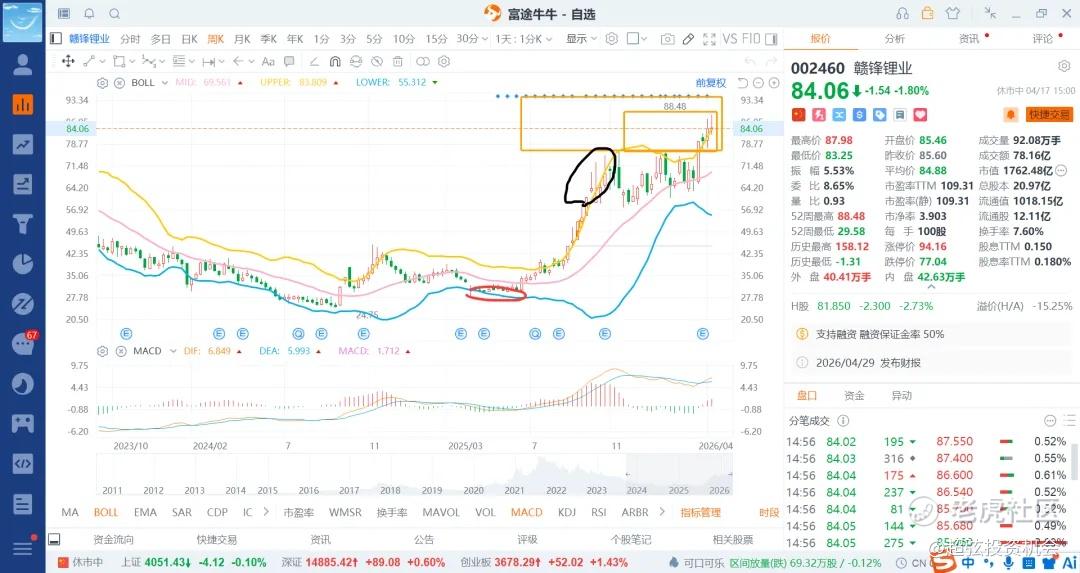Open 指标管理 indicator management link
Image resolution: width=1080 pixels, height=573 pixels.
[700, 512]
